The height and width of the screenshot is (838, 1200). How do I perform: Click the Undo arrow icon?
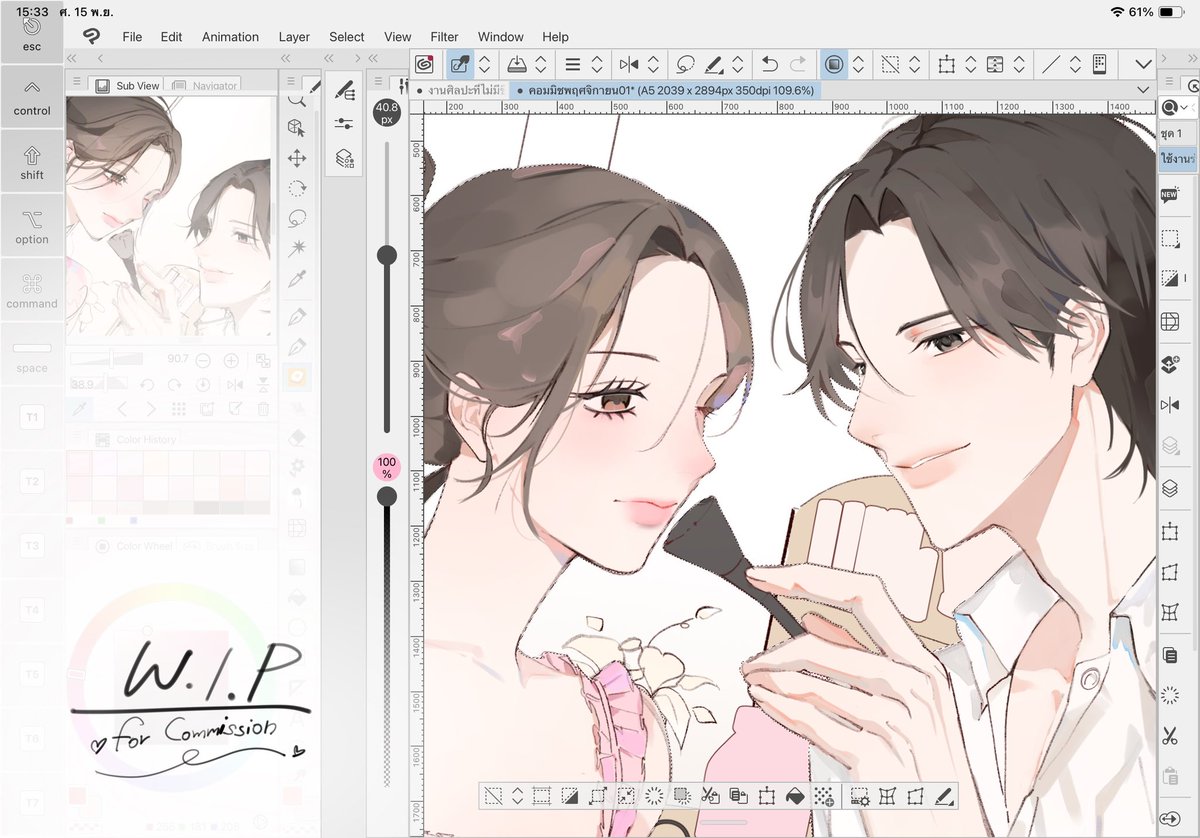[x=770, y=64]
